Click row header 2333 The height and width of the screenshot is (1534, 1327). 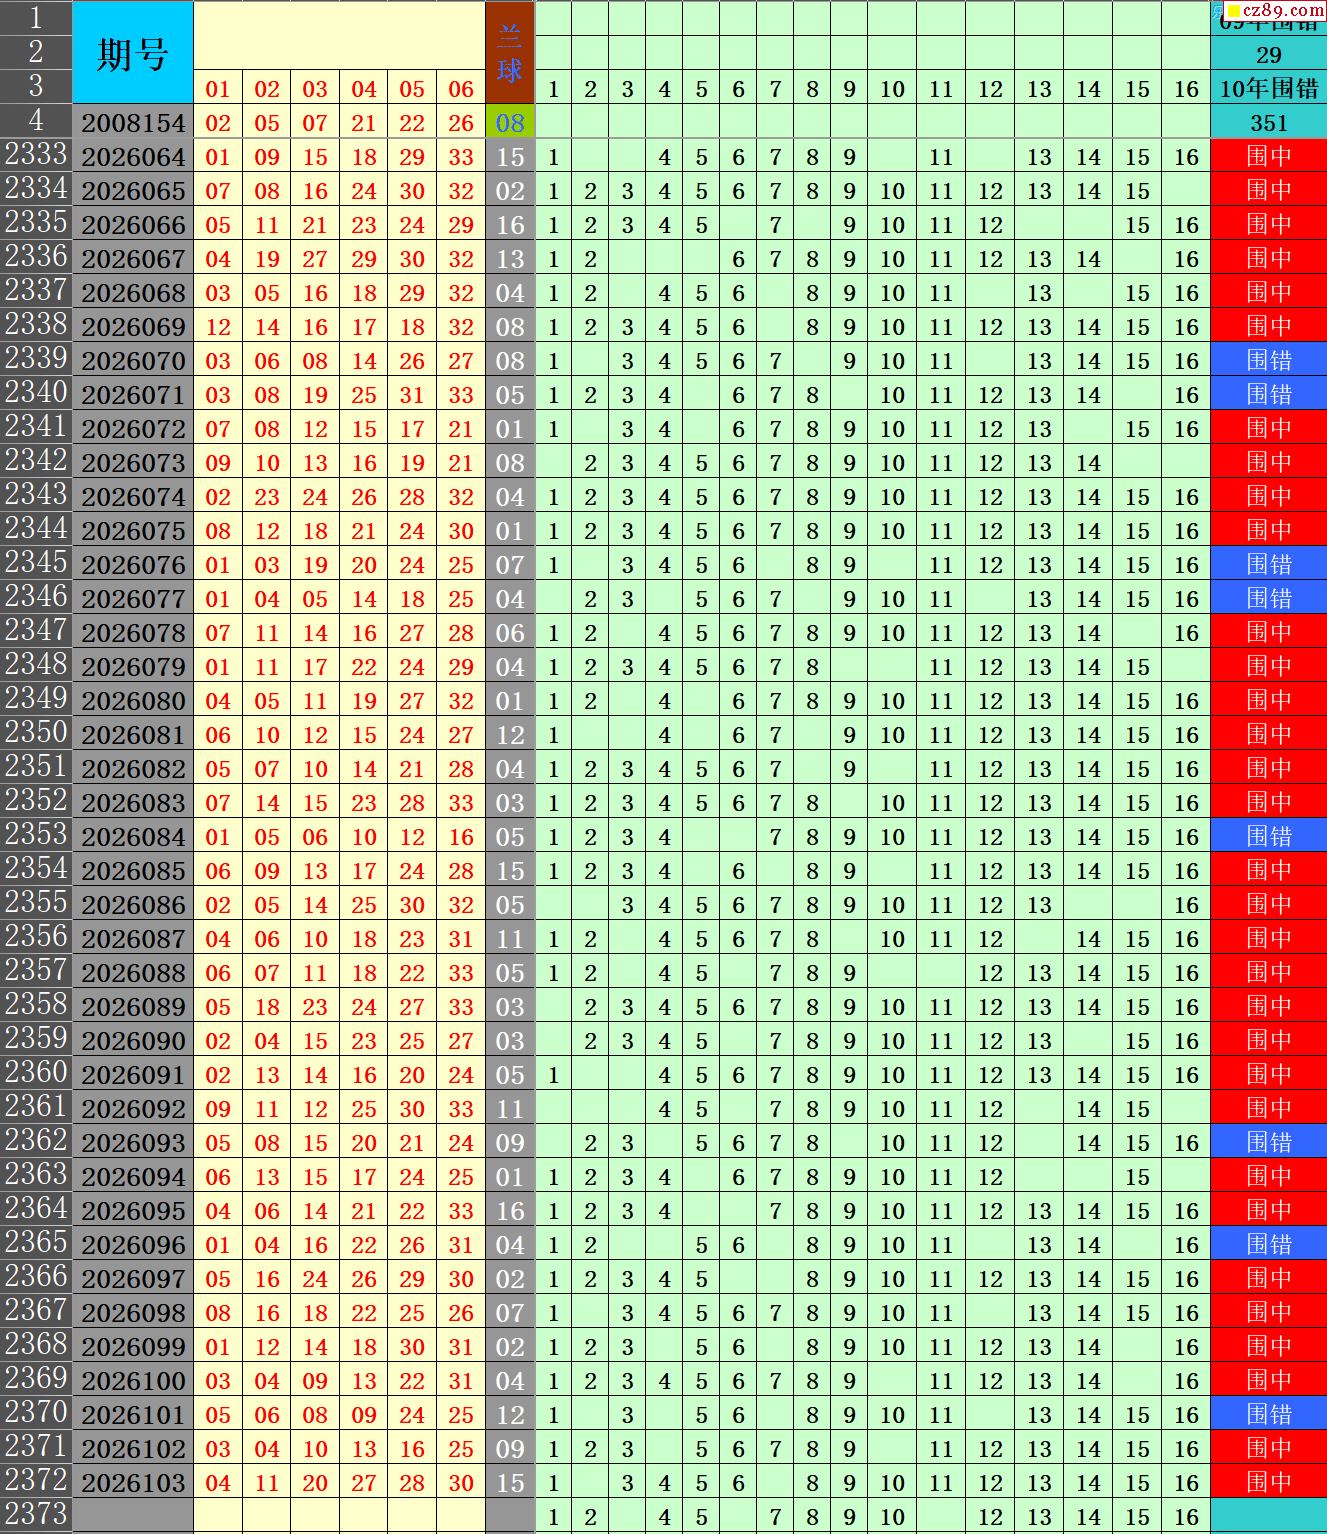pos(36,155)
